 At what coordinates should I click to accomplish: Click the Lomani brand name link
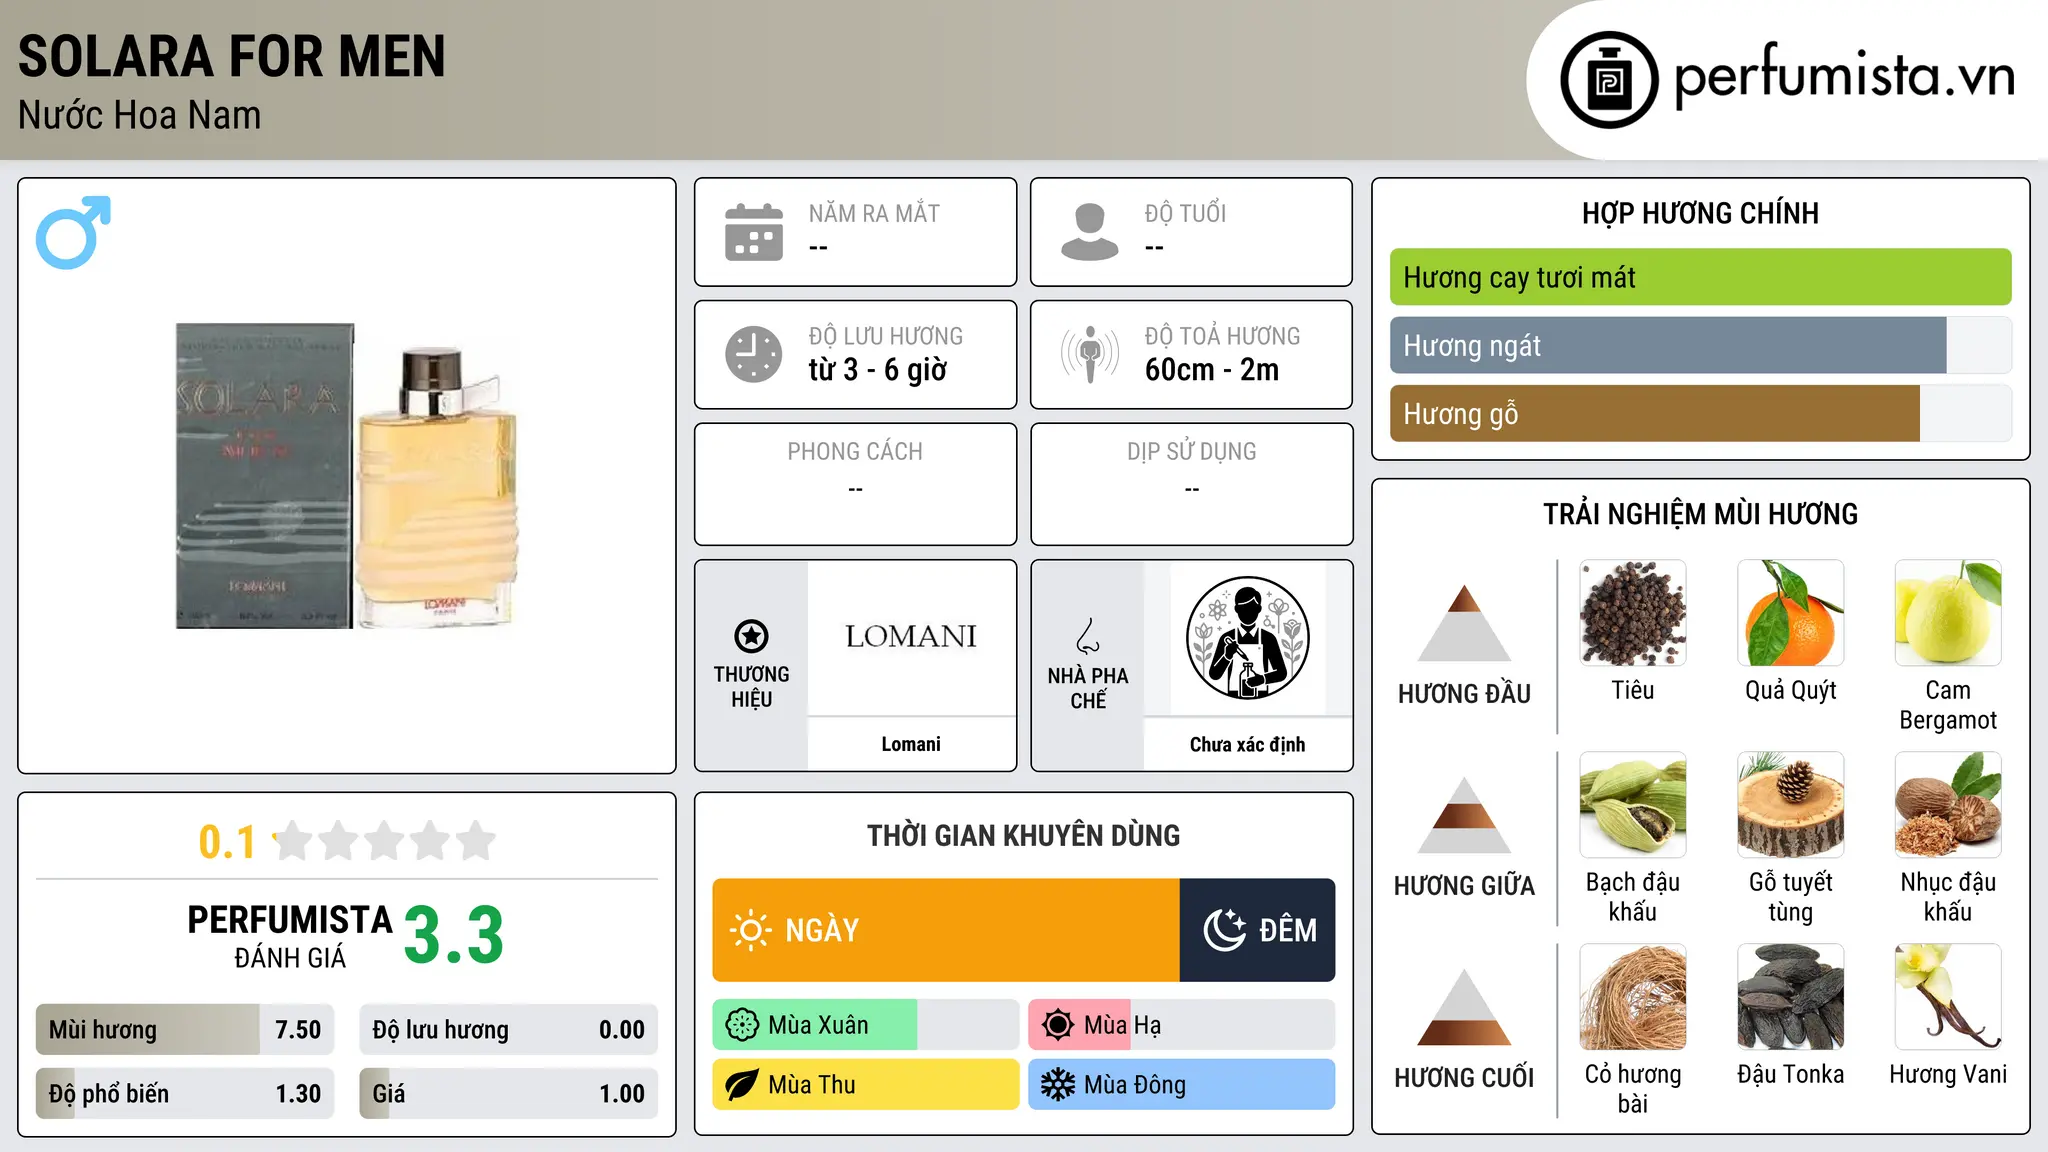click(911, 744)
